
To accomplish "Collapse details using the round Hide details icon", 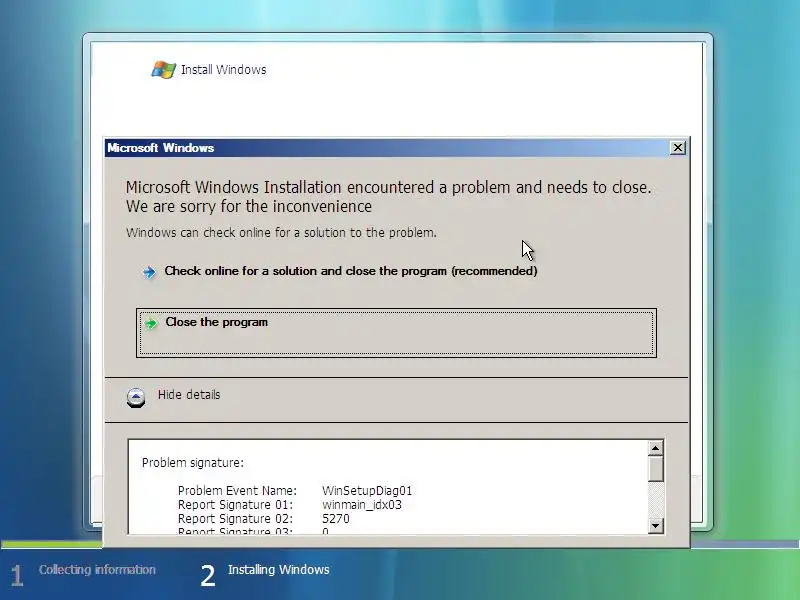I will pos(136,397).
